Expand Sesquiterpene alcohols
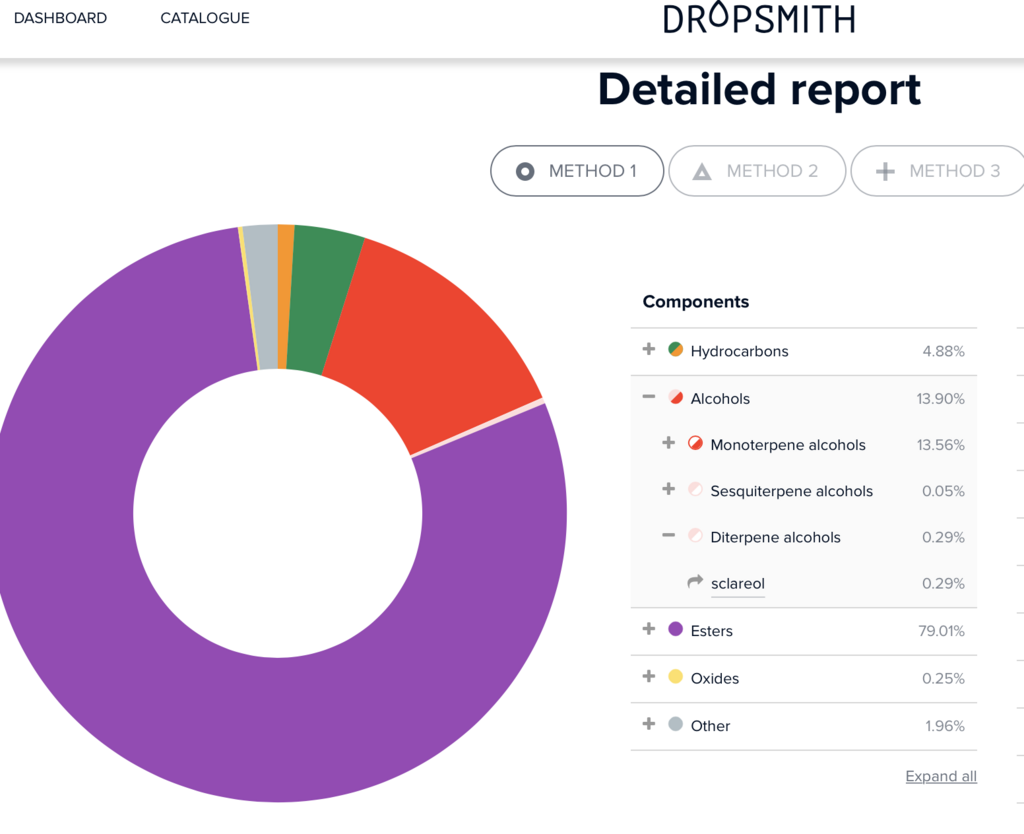Viewport: 1024px width, 834px height. [x=668, y=489]
